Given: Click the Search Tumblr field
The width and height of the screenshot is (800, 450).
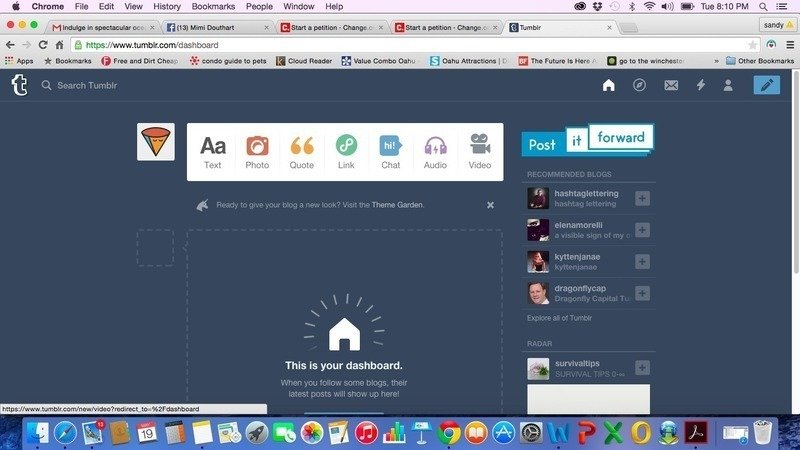Looking at the screenshot, I should coord(120,85).
